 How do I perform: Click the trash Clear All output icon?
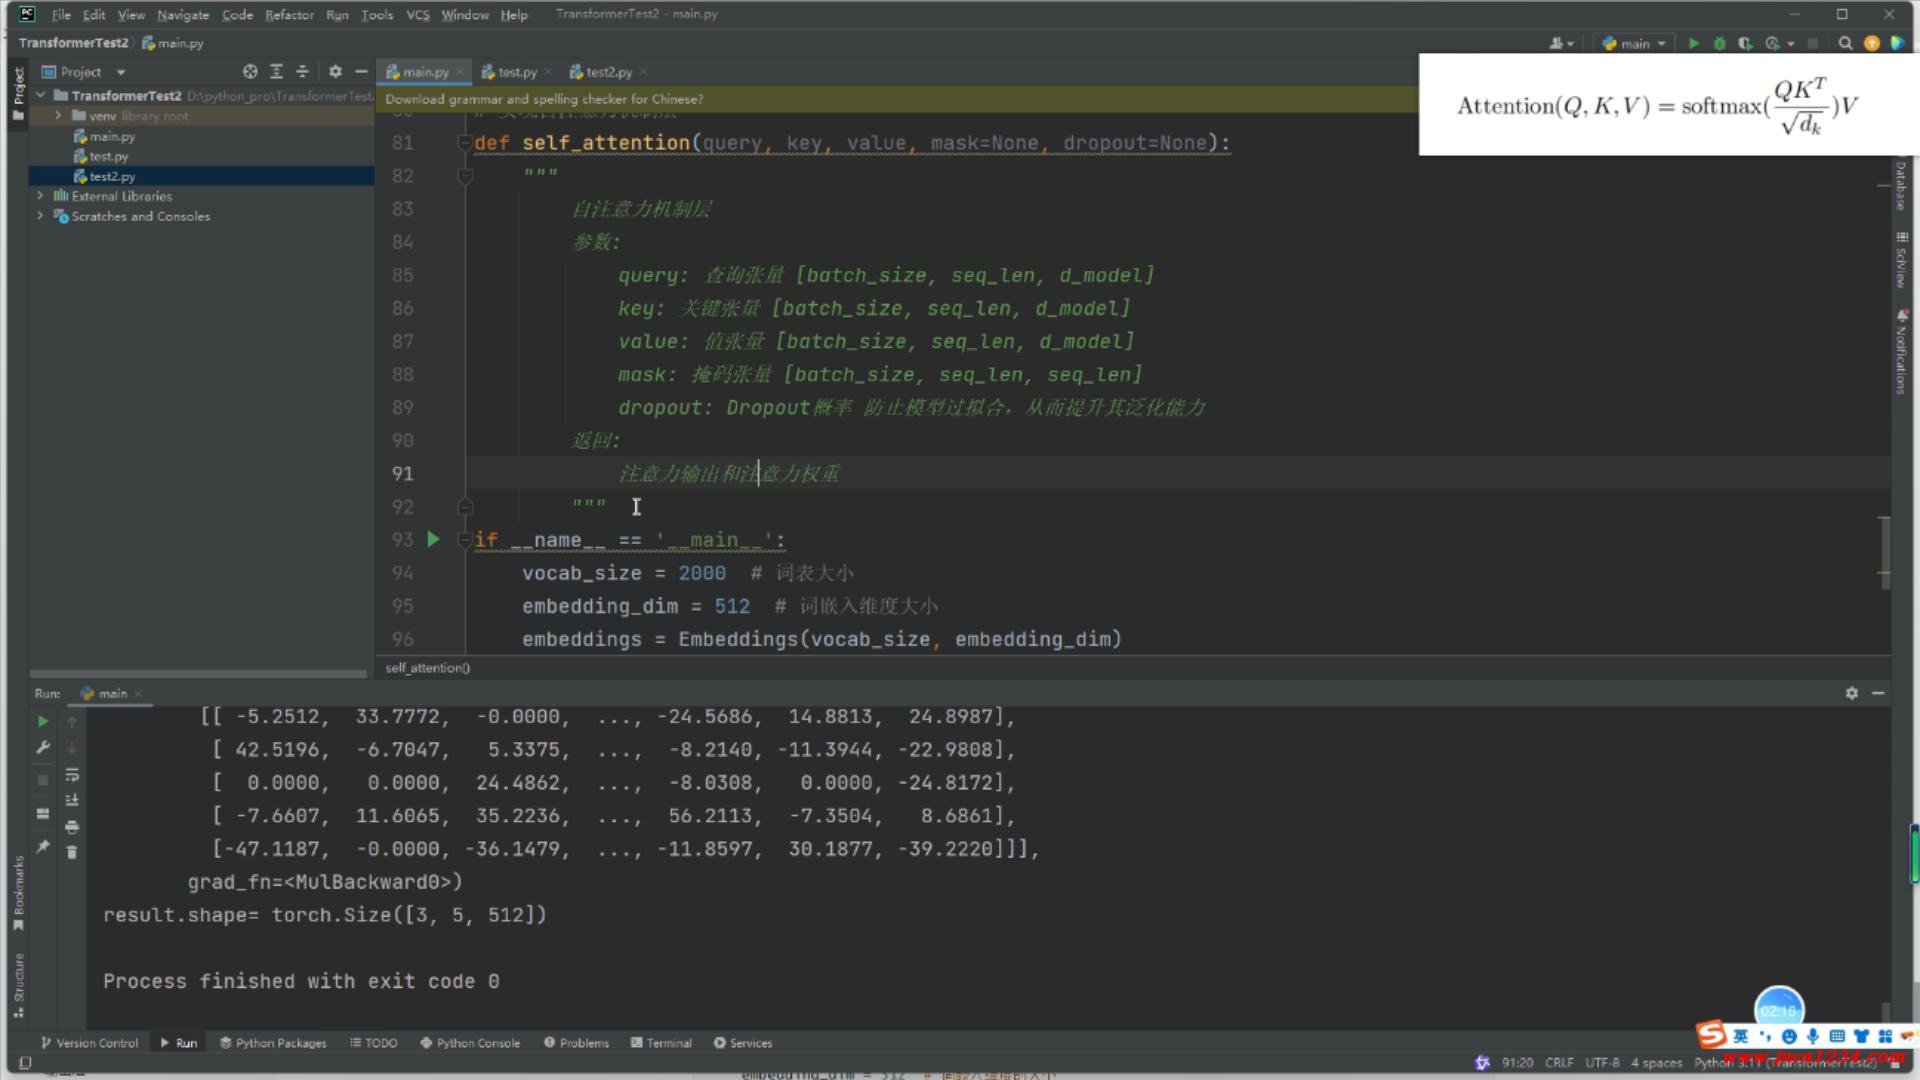tap(72, 852)
